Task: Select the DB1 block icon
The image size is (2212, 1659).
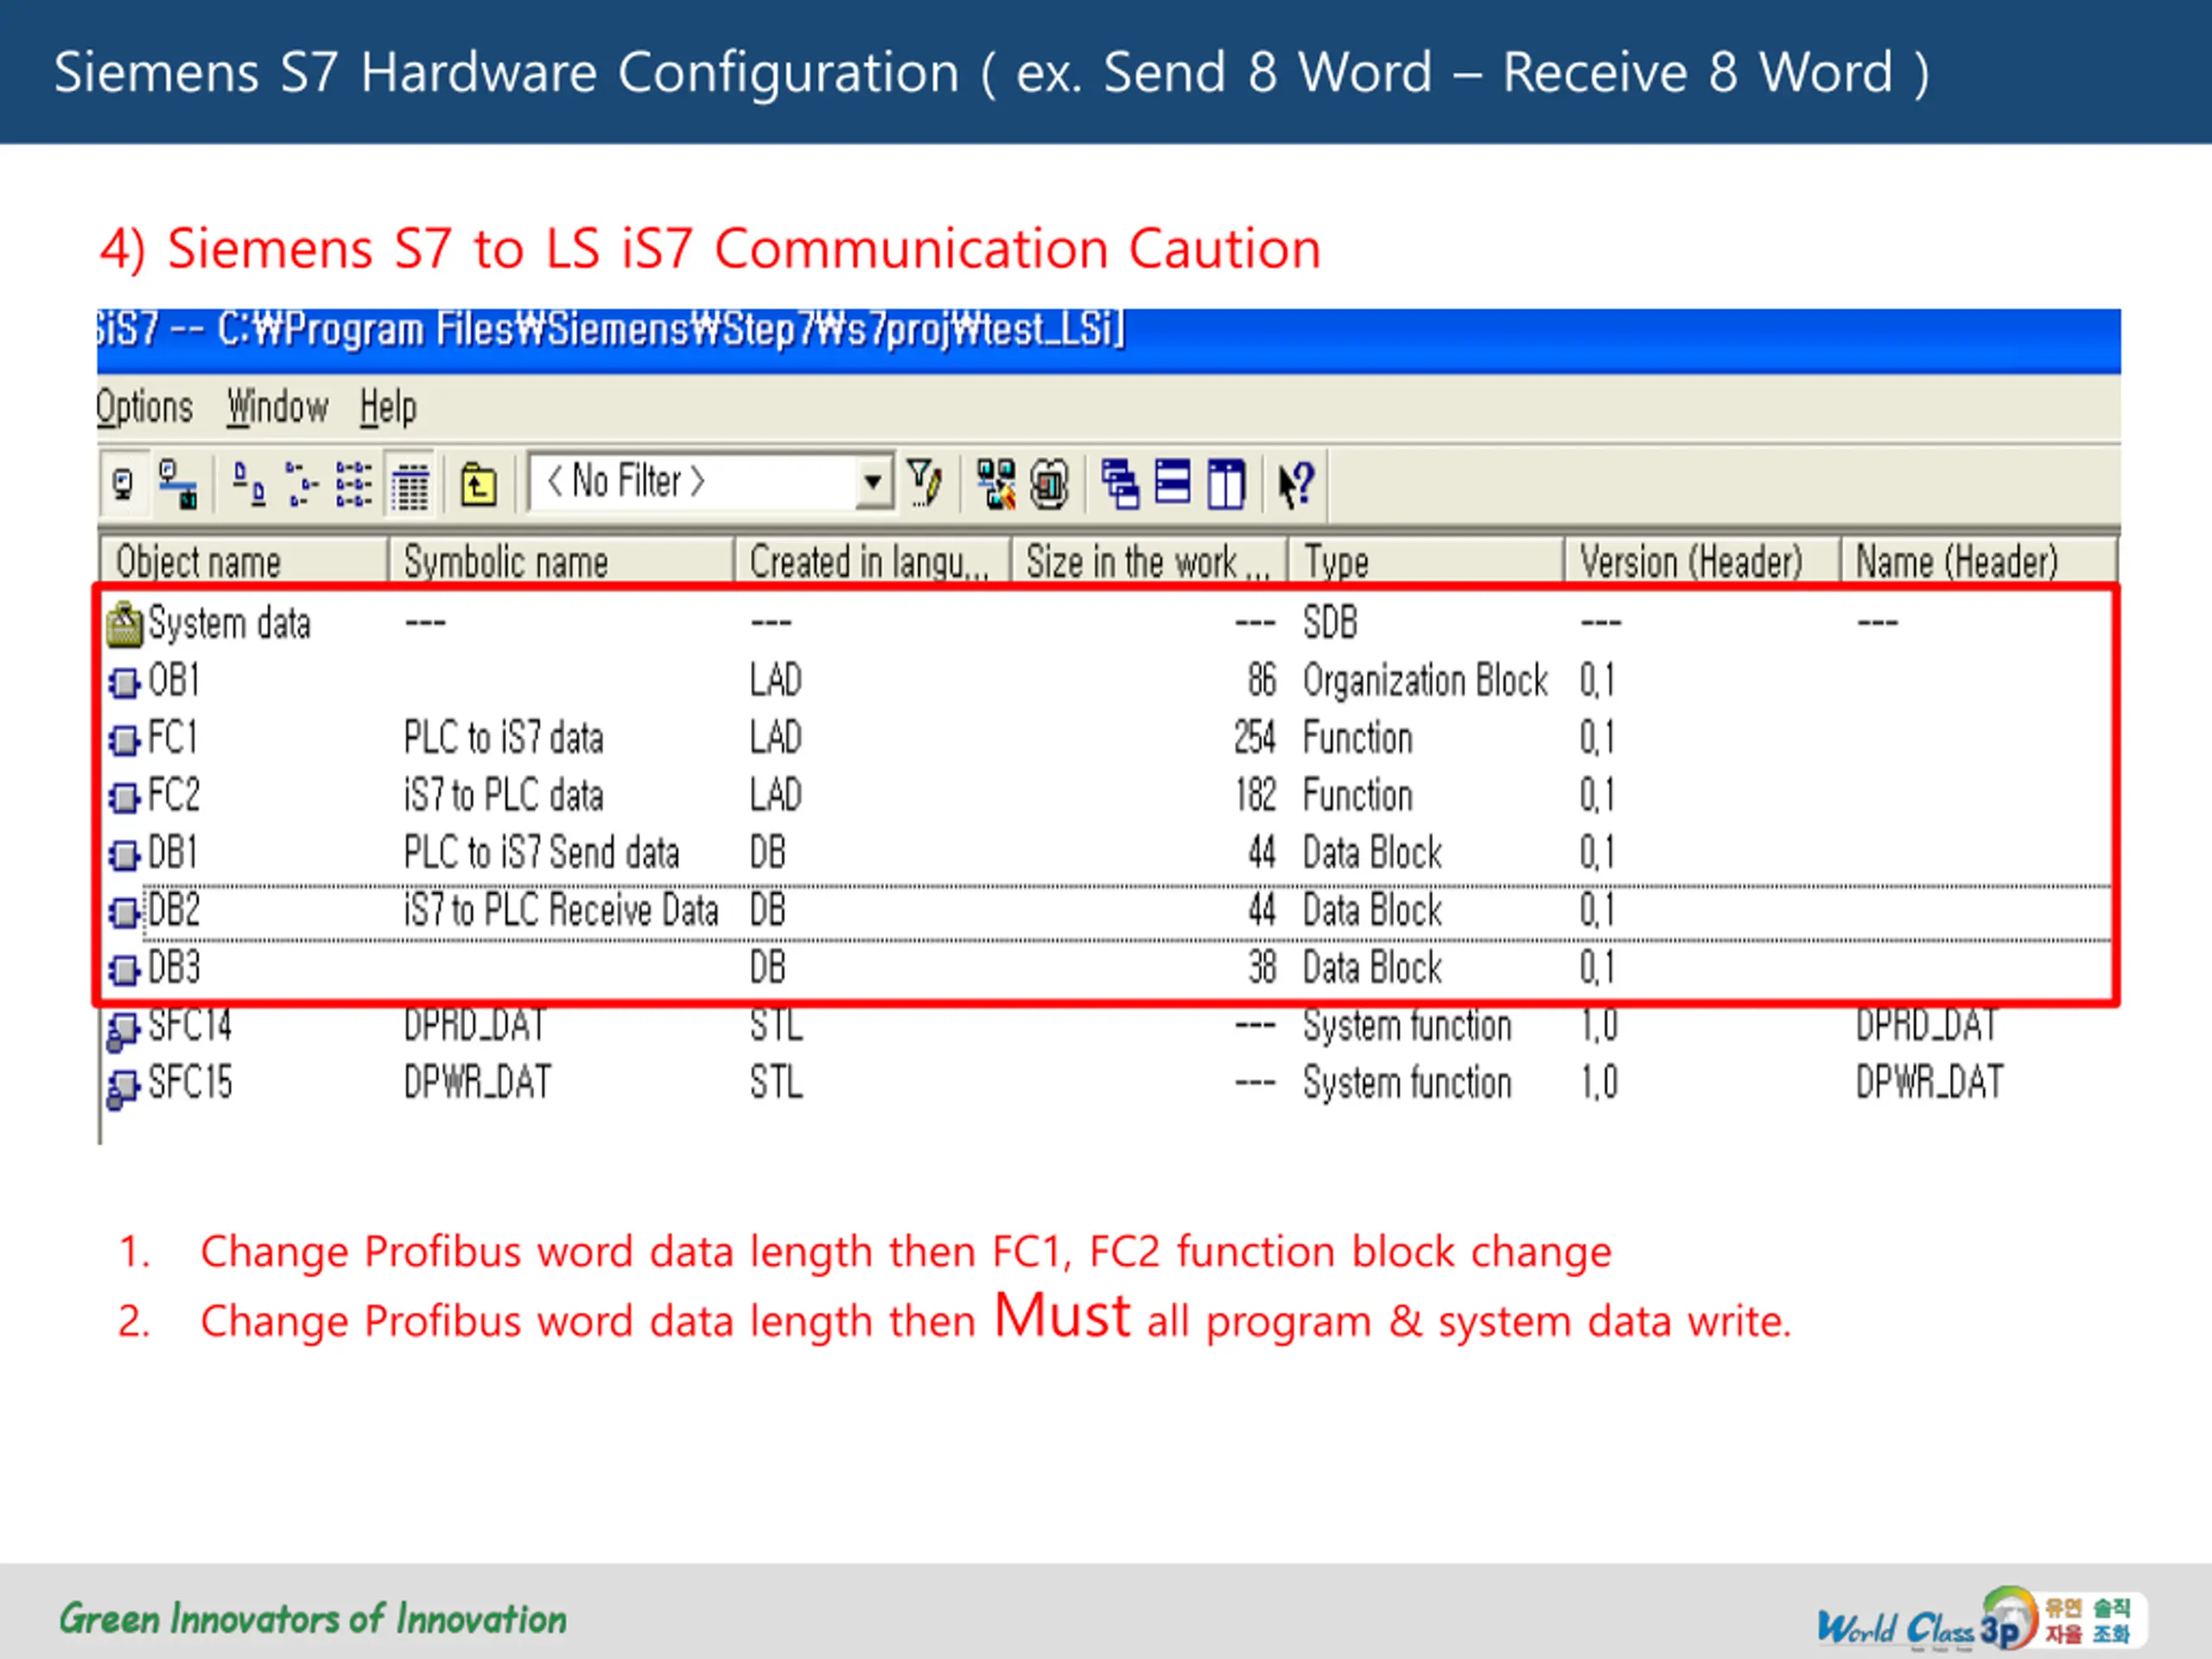Action: (x=124, y=855)
